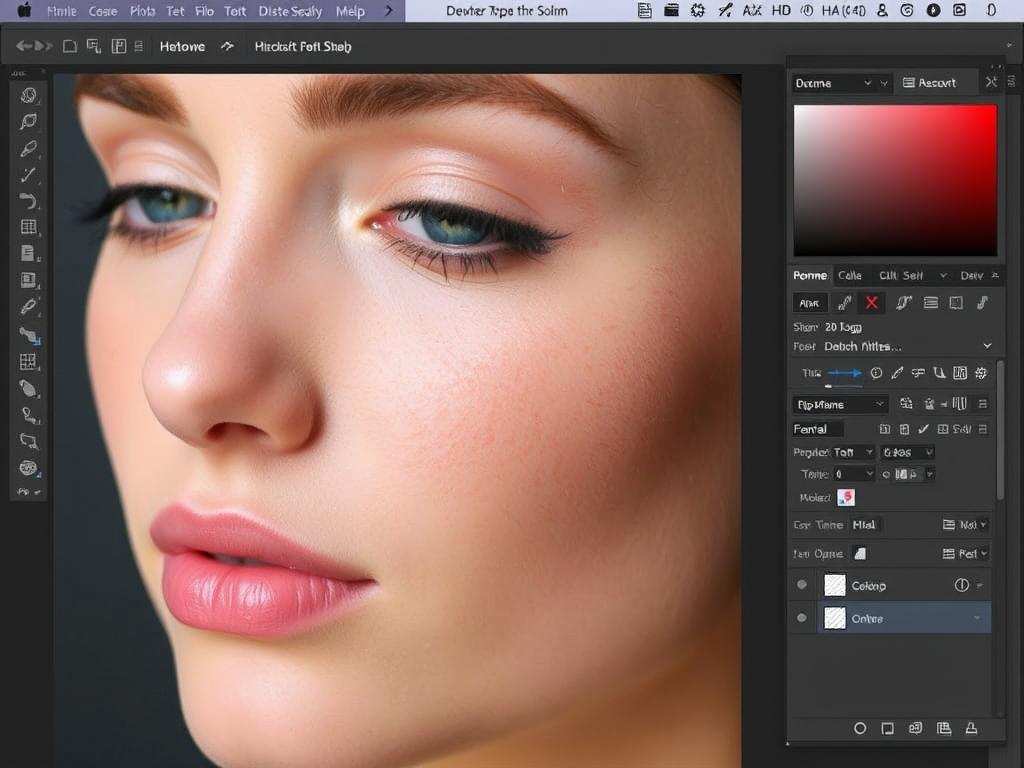Click the checkmark icon in Fental row
This screenshot has height=768, width=1024.
tap(924, 429)
